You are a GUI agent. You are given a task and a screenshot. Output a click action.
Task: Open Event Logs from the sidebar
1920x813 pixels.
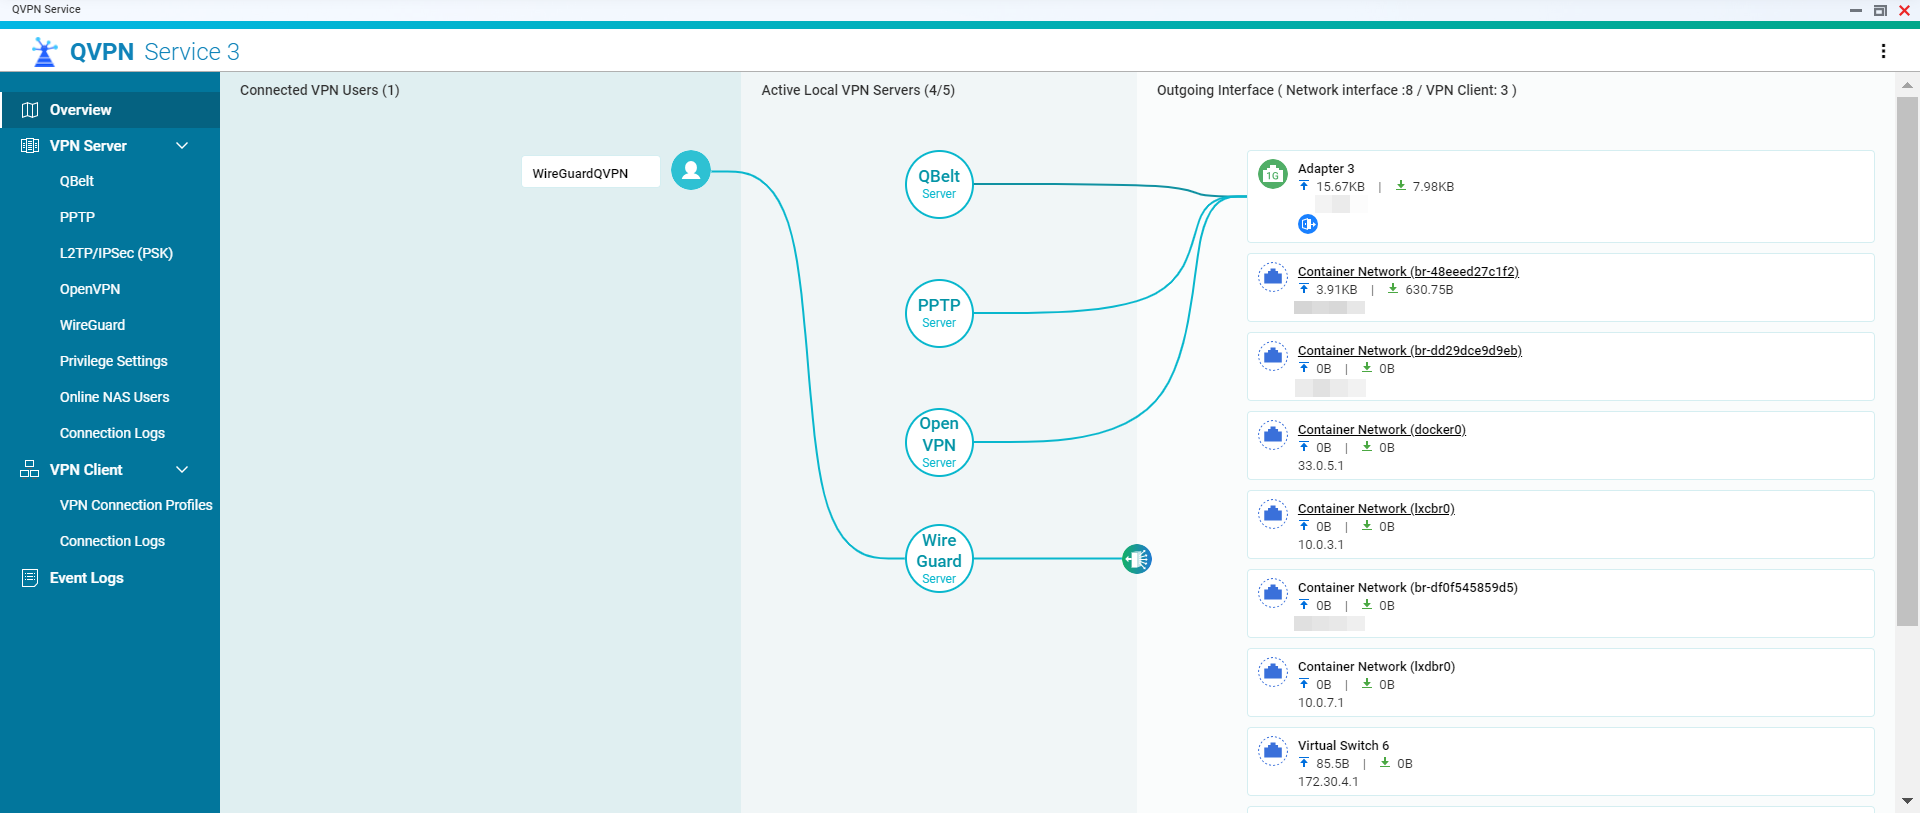(x=86, y=578)
